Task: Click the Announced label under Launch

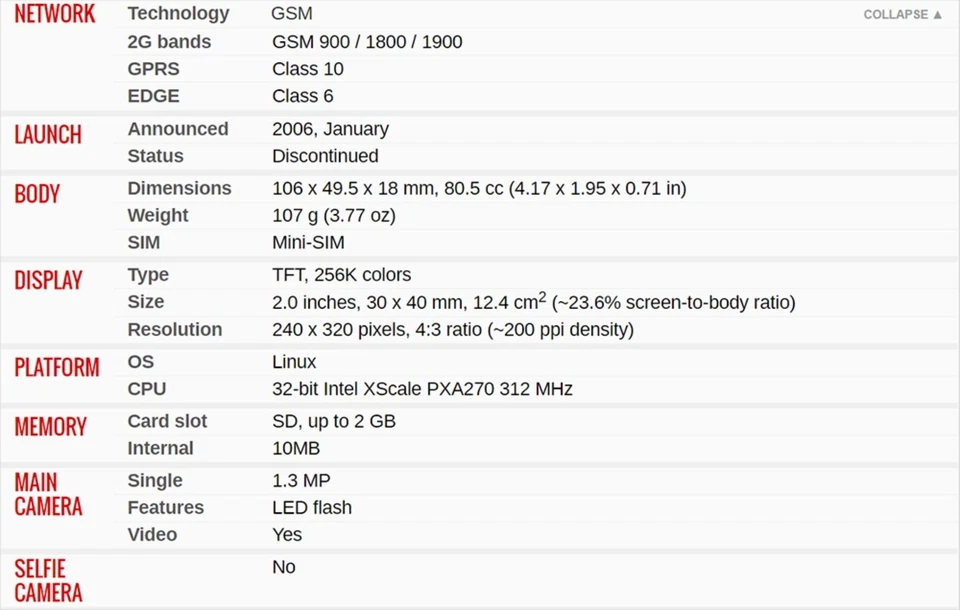Action: pos(177,129)
